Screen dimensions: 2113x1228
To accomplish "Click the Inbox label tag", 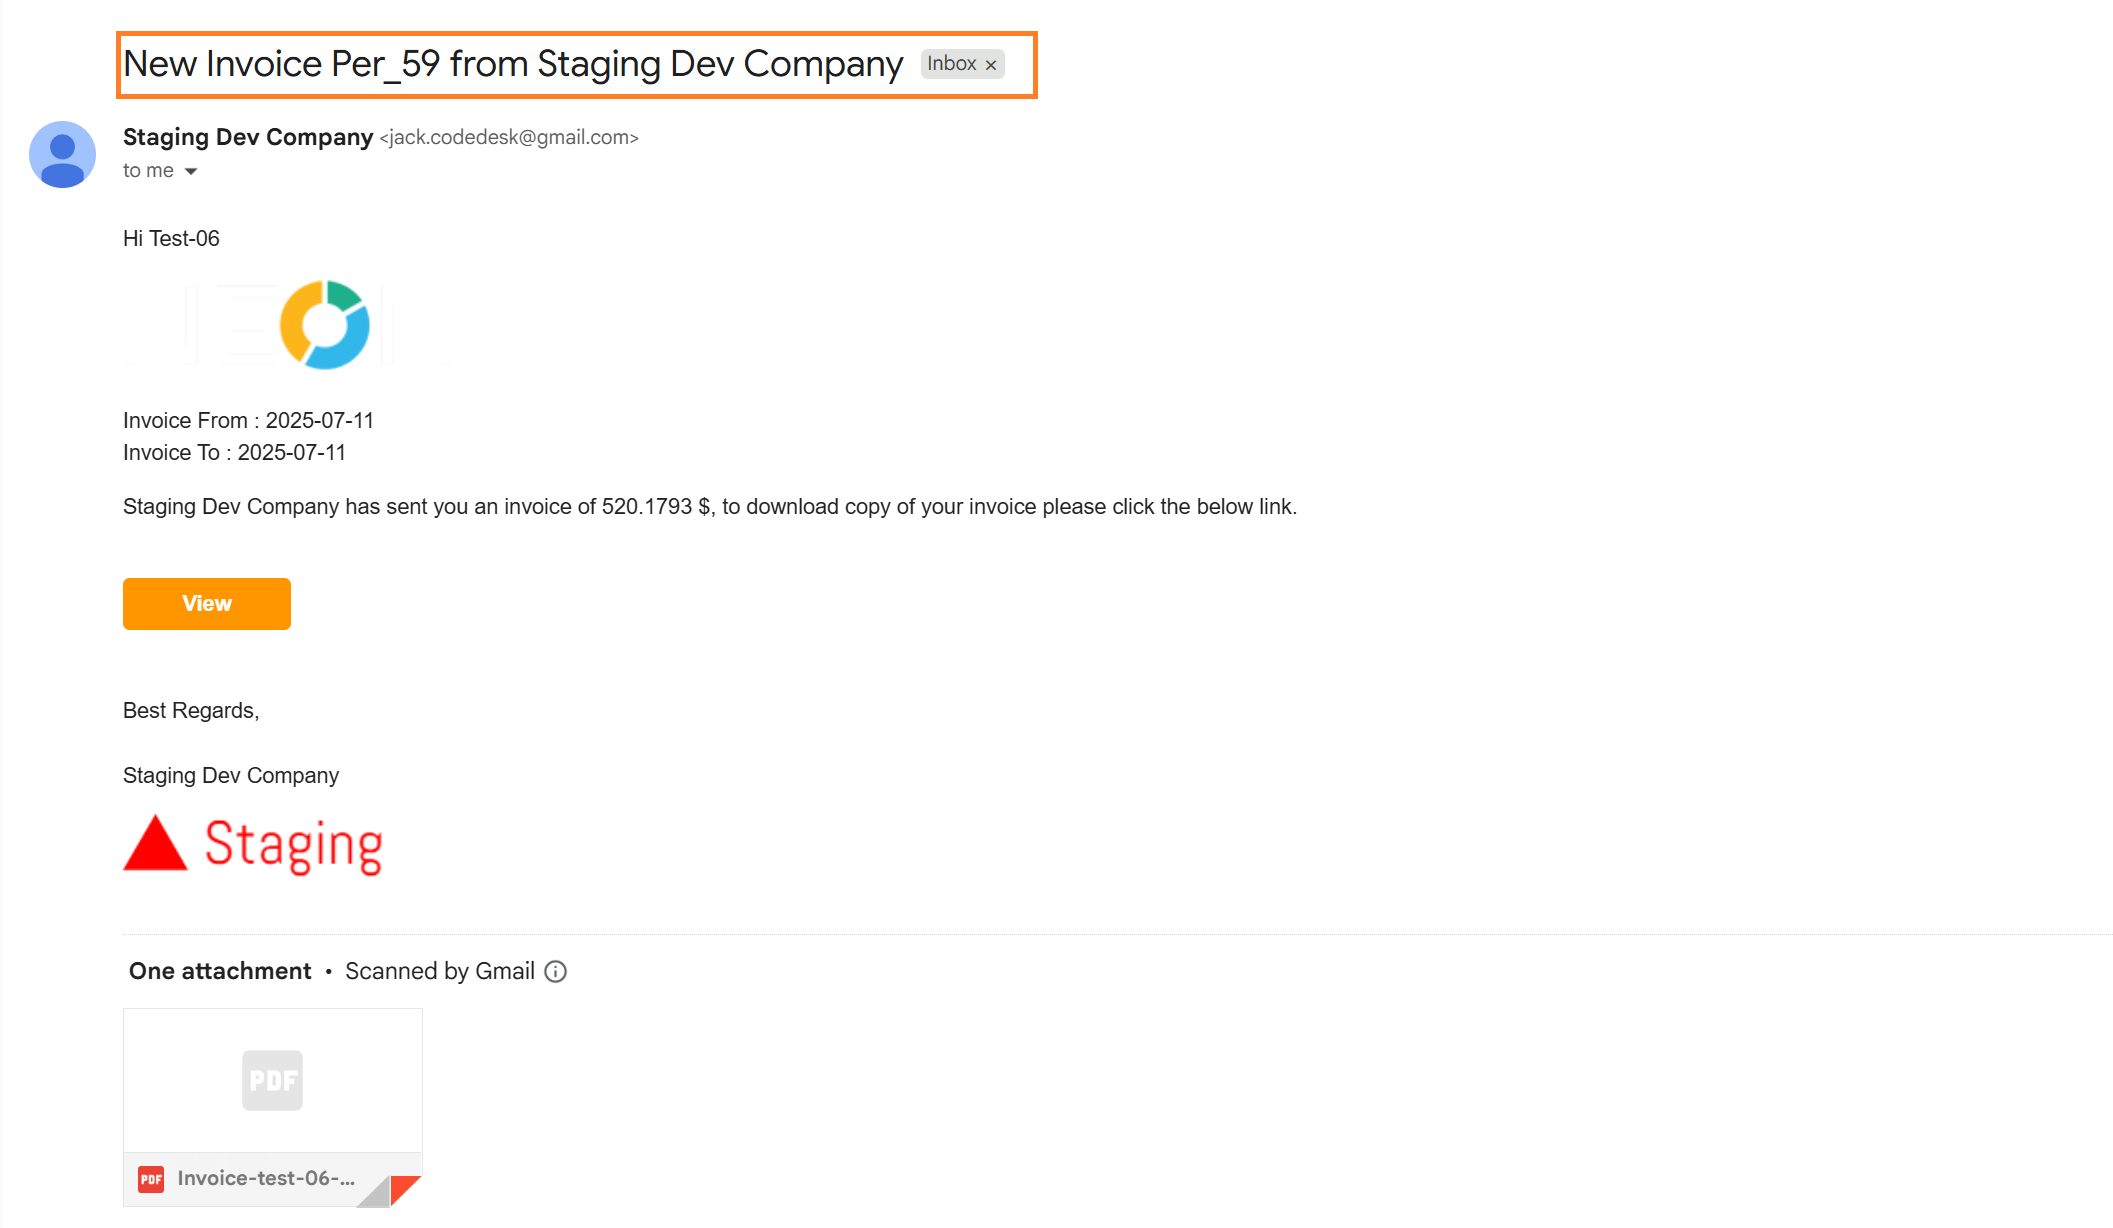I will pyautogui.click(x=952, y=64).
